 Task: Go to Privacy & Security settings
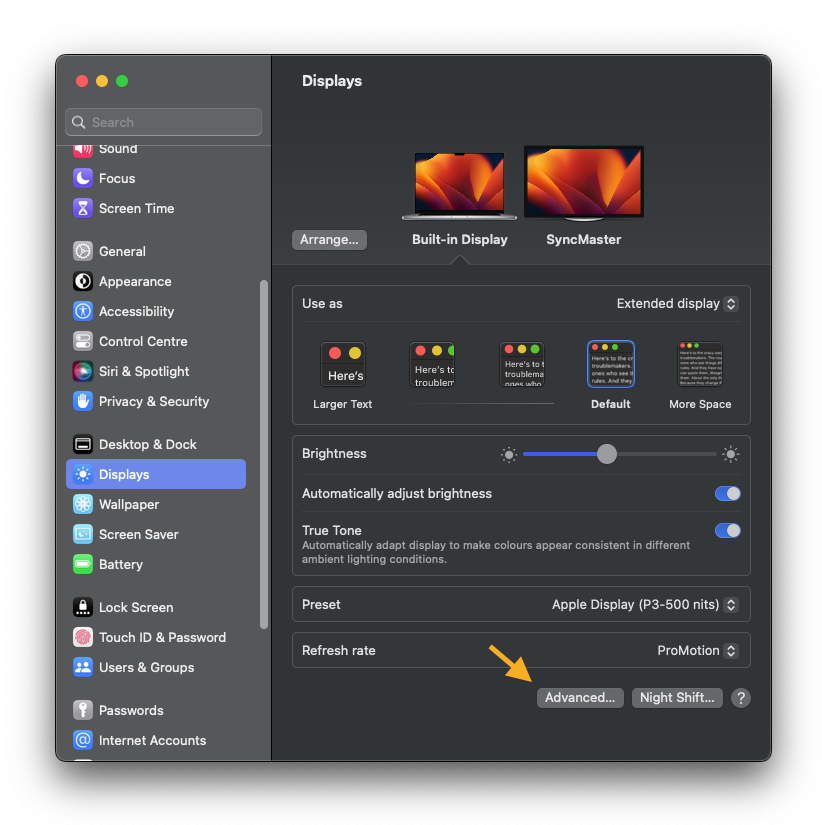coord(156,401)
